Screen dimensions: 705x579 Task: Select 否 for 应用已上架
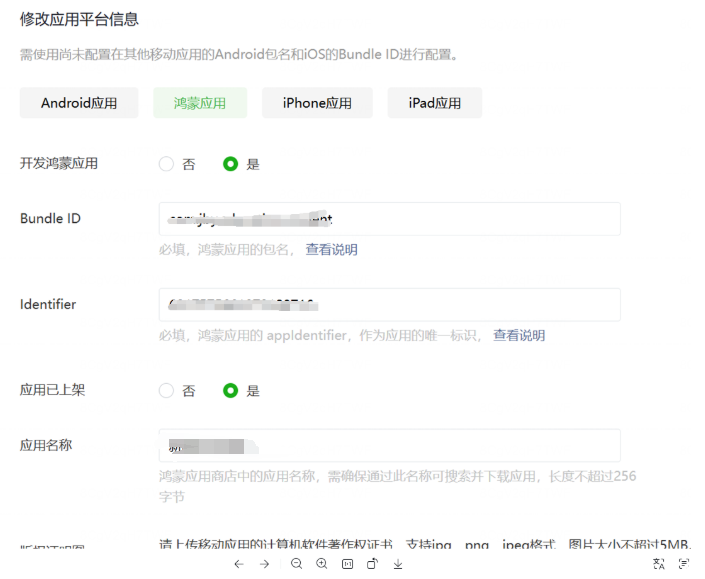166,391
